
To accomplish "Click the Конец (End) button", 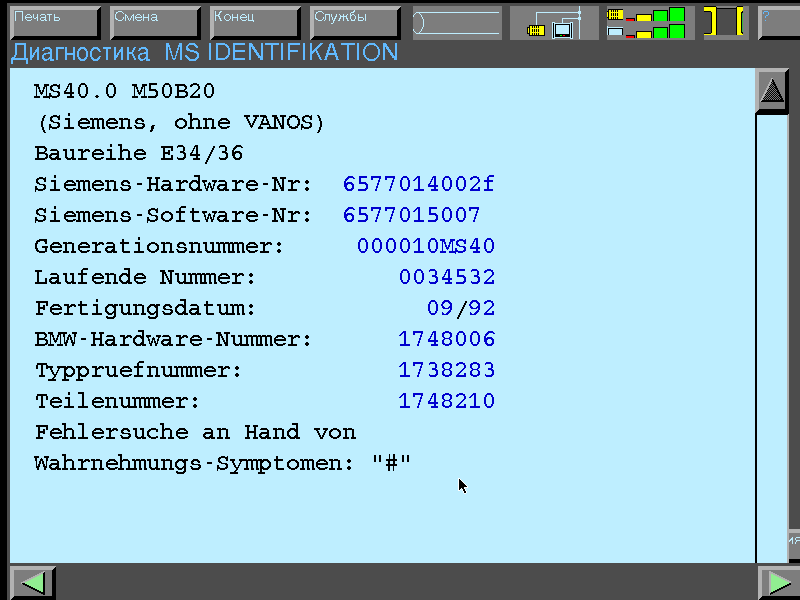I will click(x=255, y=22).
